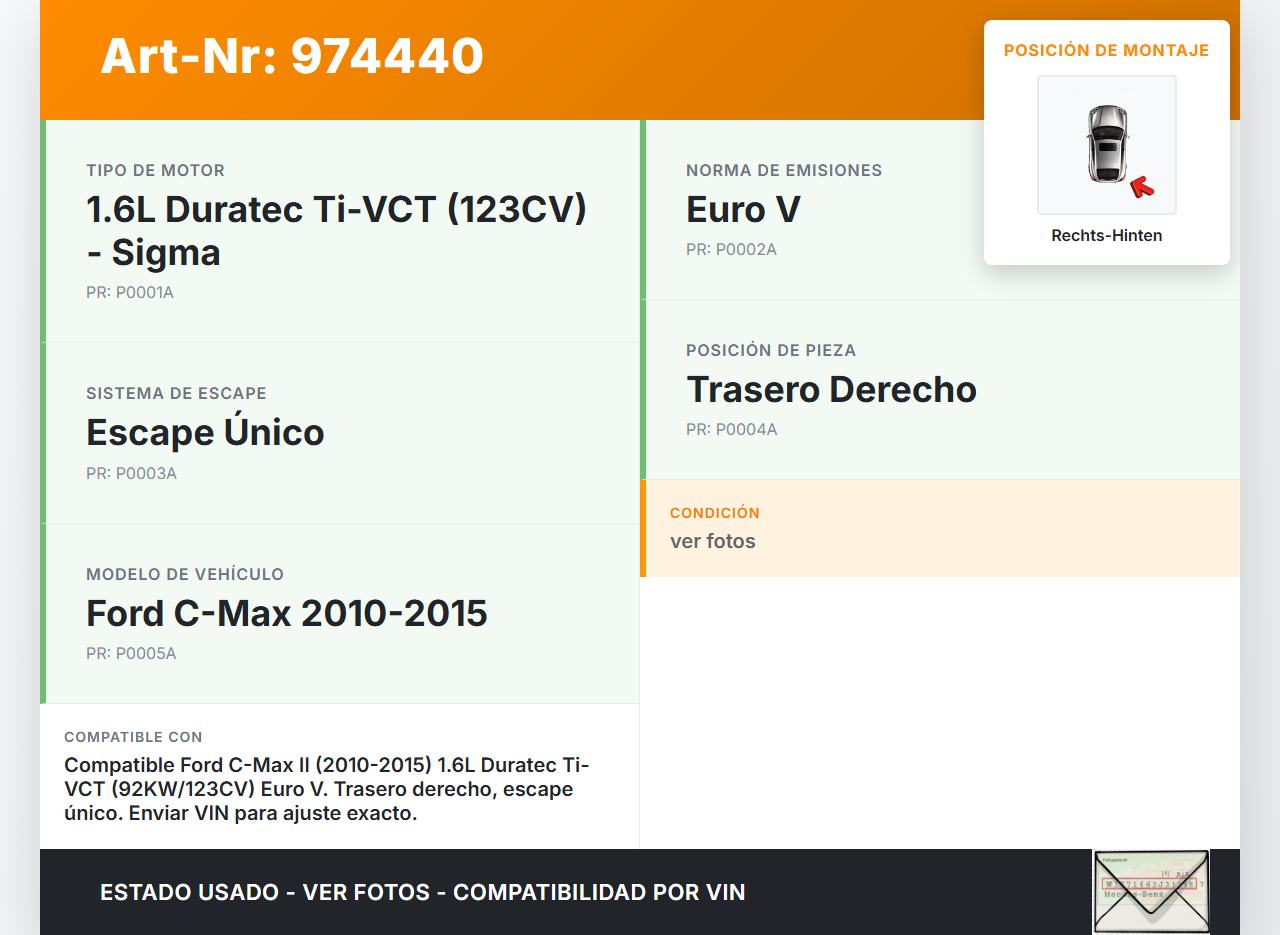
Task: Select the Trasero Derecho value
Action: [831, 390]
